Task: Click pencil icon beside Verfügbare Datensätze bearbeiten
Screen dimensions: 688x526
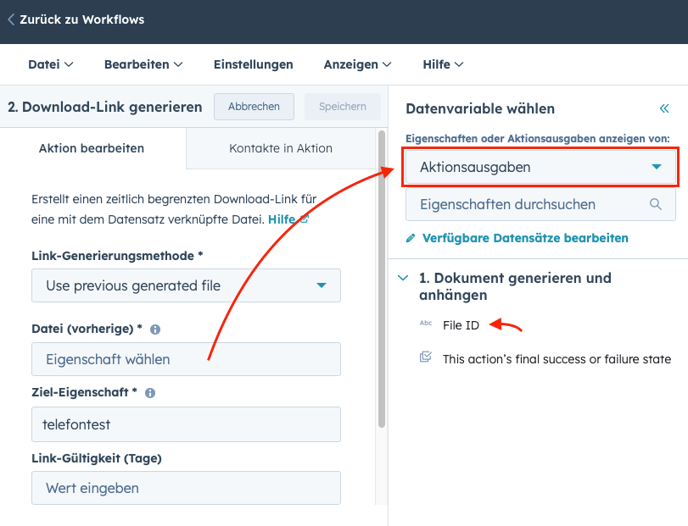Action: [x=411, y=238]
